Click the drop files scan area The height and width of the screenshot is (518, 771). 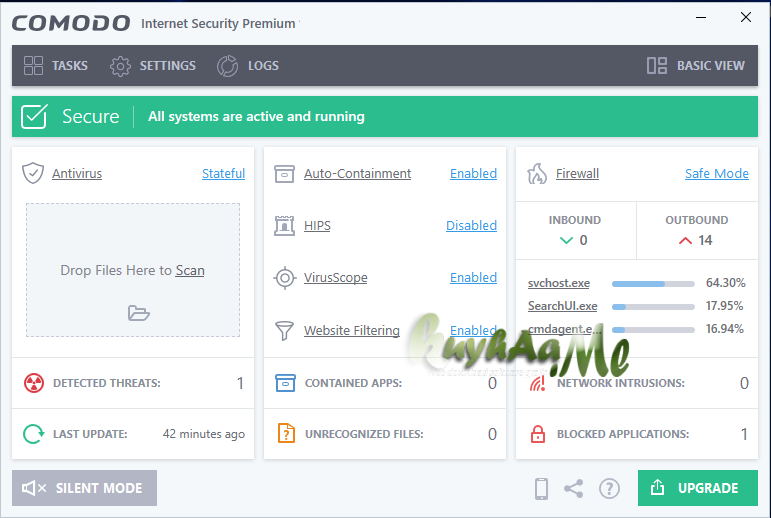click(133, 270)
